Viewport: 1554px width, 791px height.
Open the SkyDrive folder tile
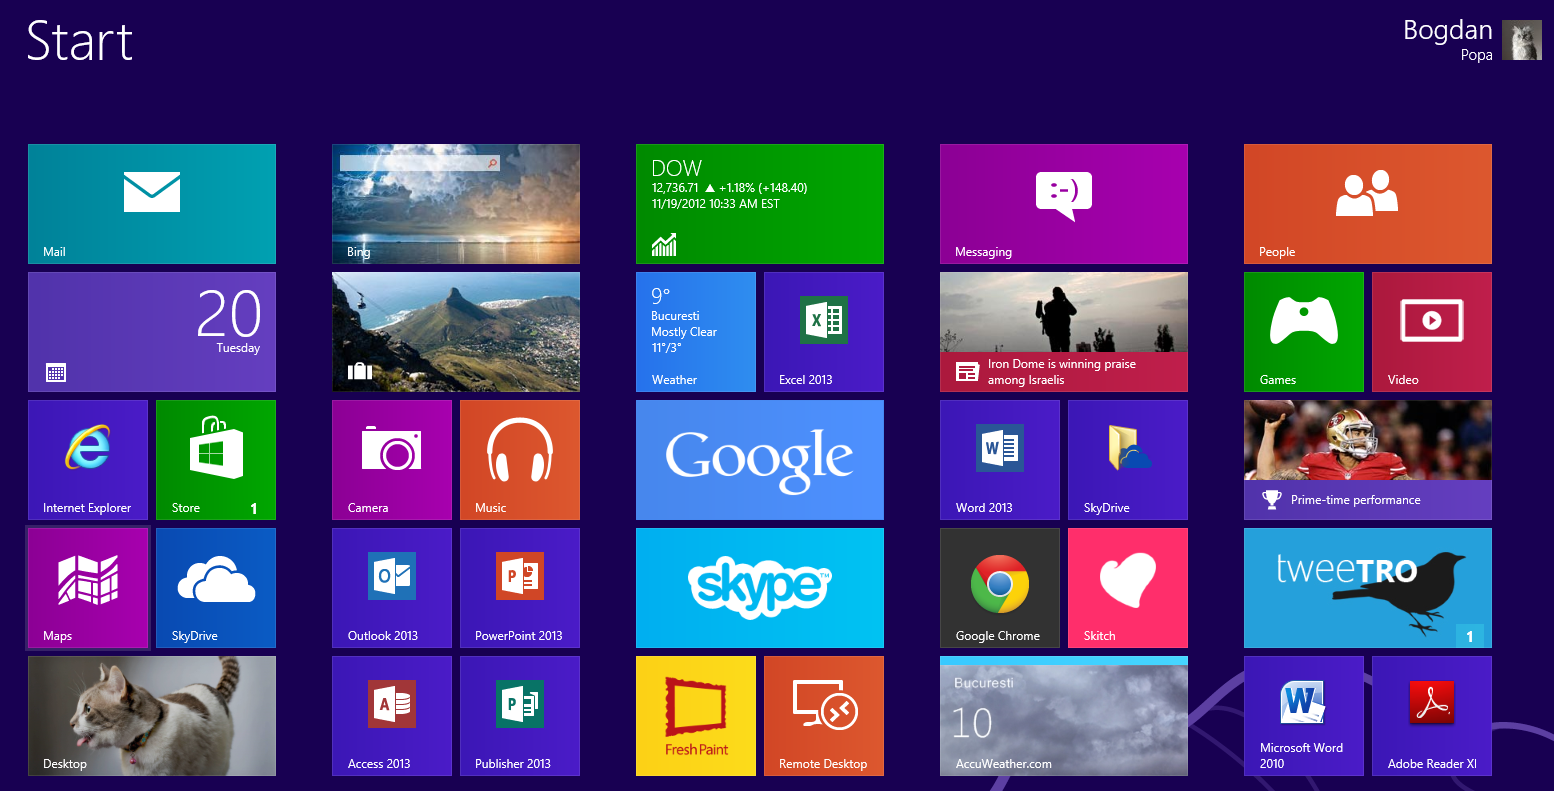pyautogui.click(x=1128, y=460)
